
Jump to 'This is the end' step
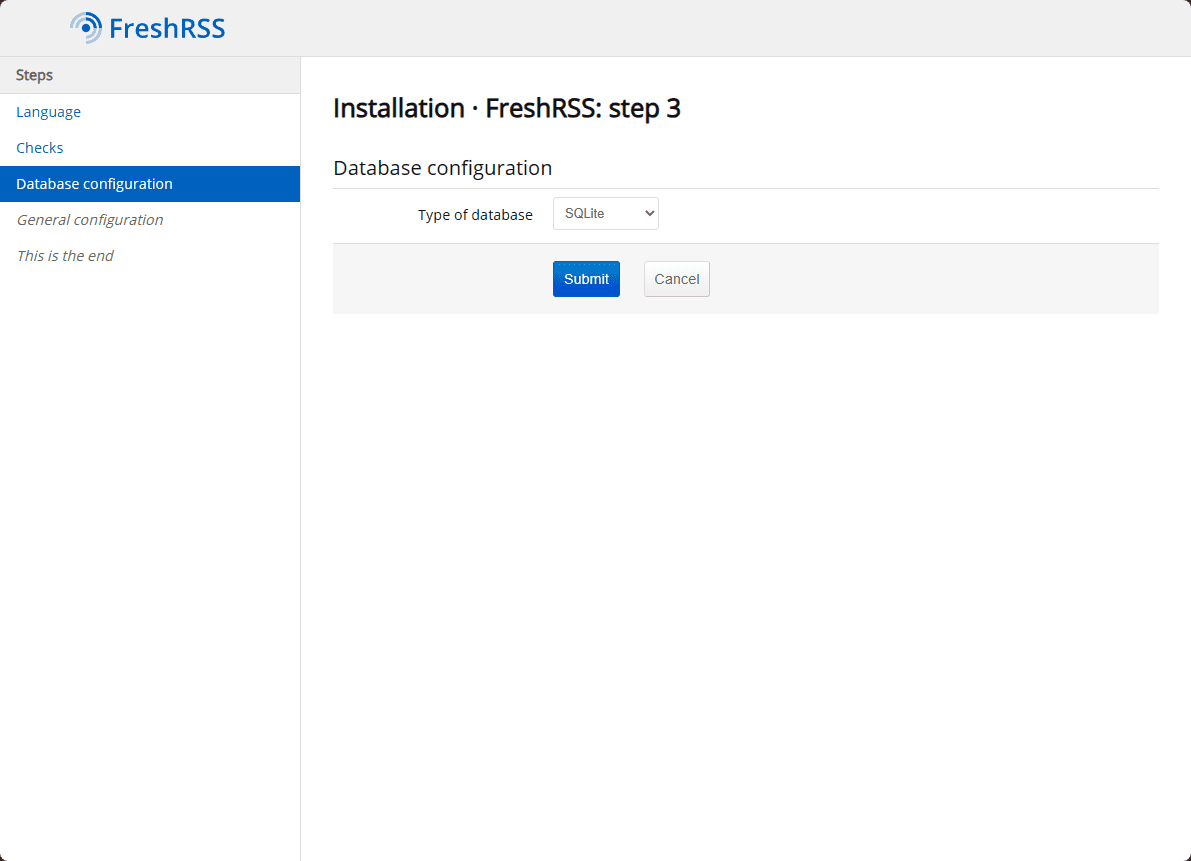point(65,256)
